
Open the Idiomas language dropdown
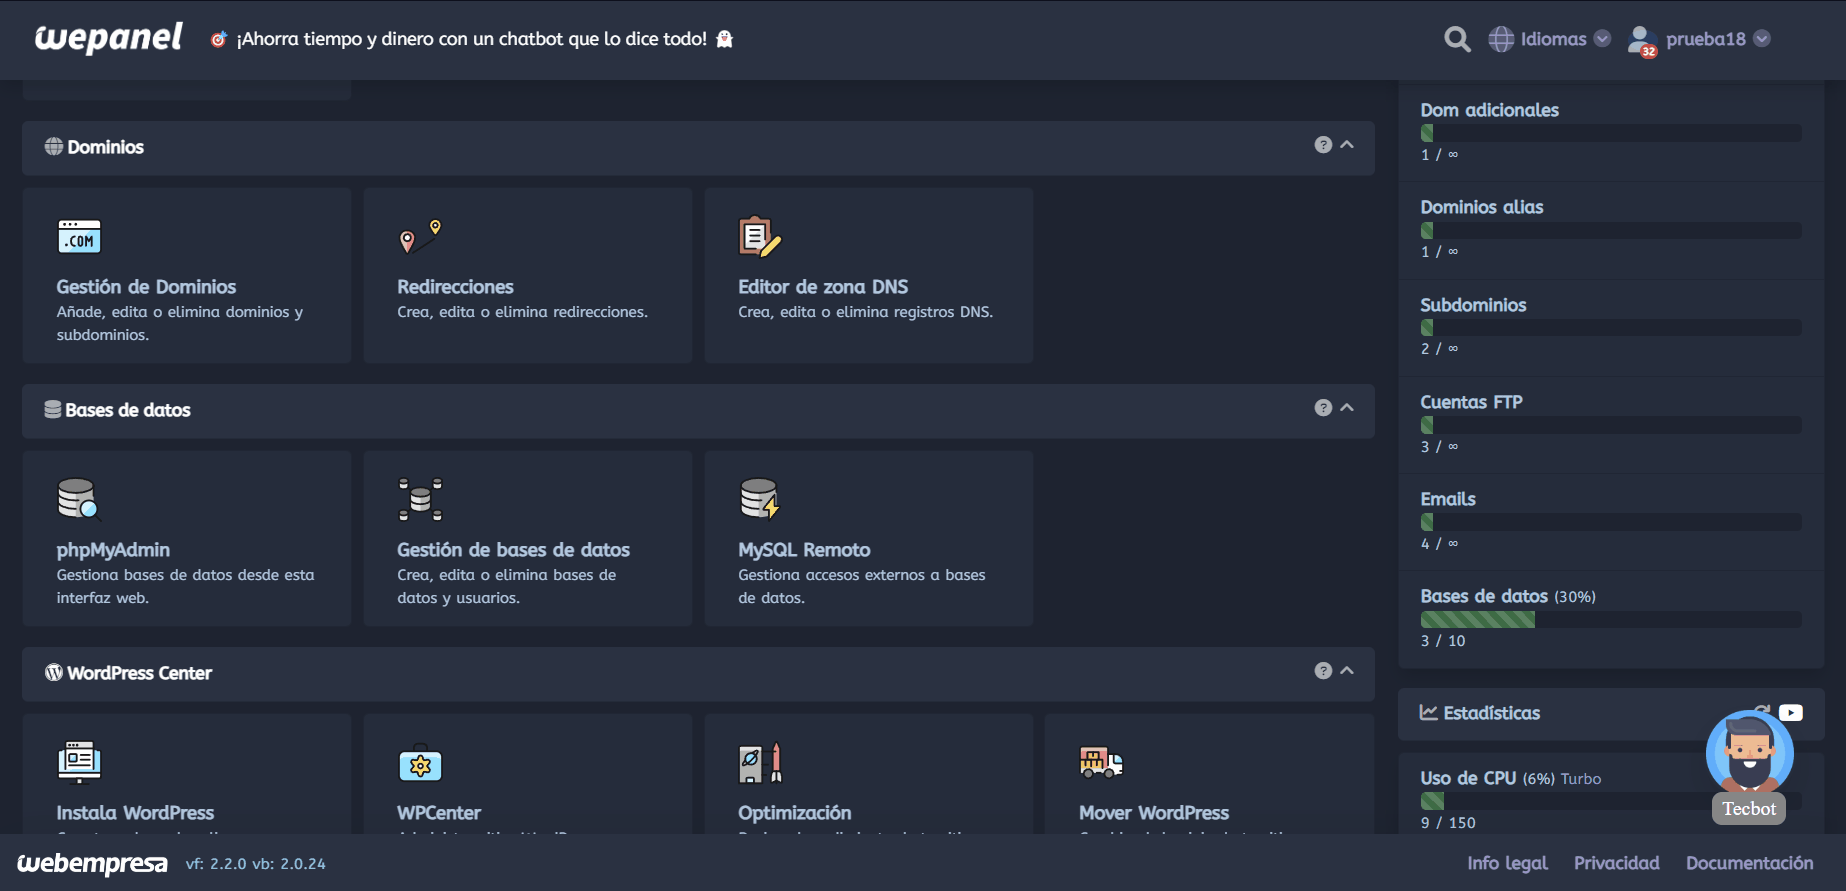1550,39
